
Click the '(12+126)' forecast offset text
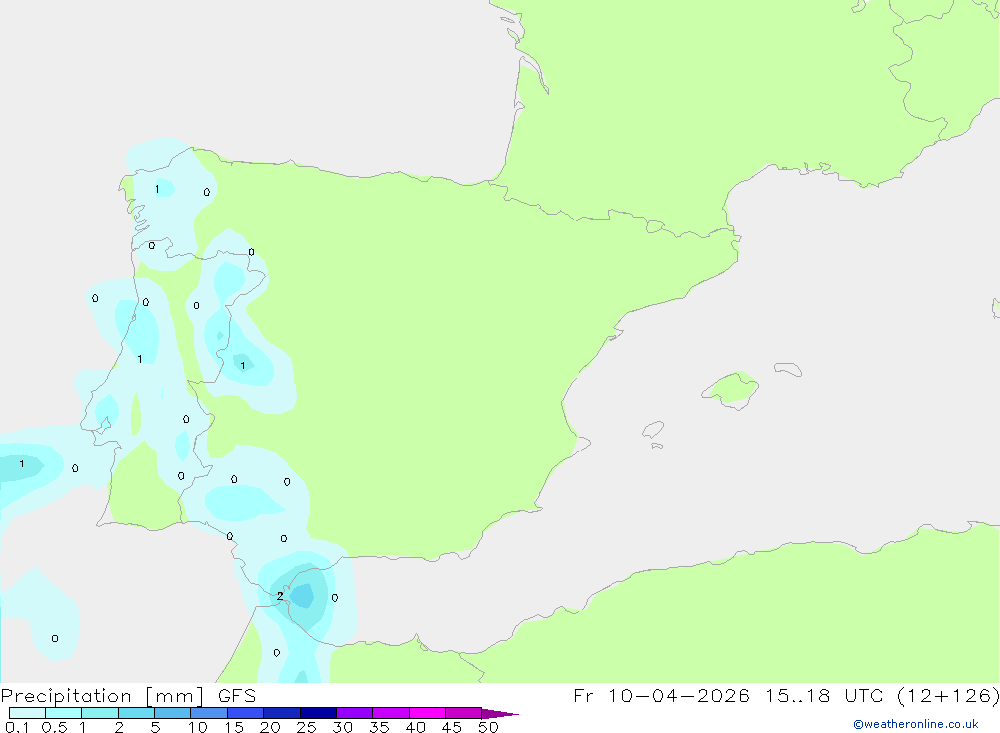(948, 696)
